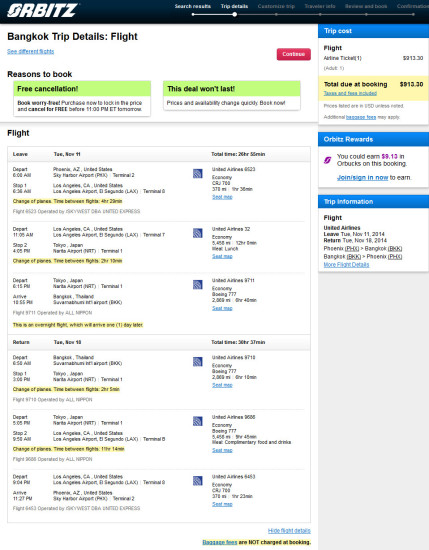Viewport: 429px width, 550px height.
Task: Click United Airlines logo for flight 32
Action: point(198,233)
